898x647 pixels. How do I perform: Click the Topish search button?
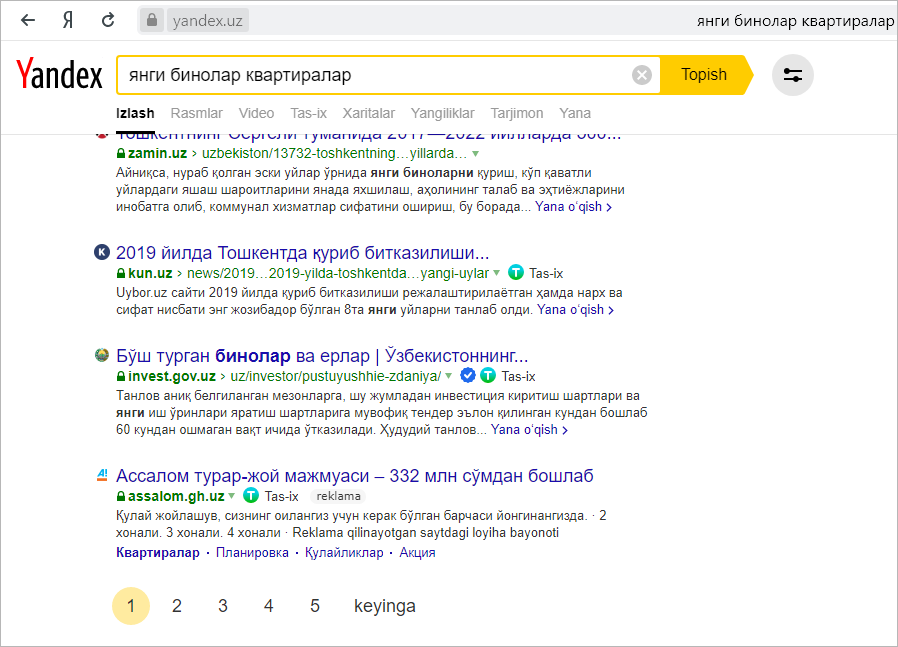point(704,75)
